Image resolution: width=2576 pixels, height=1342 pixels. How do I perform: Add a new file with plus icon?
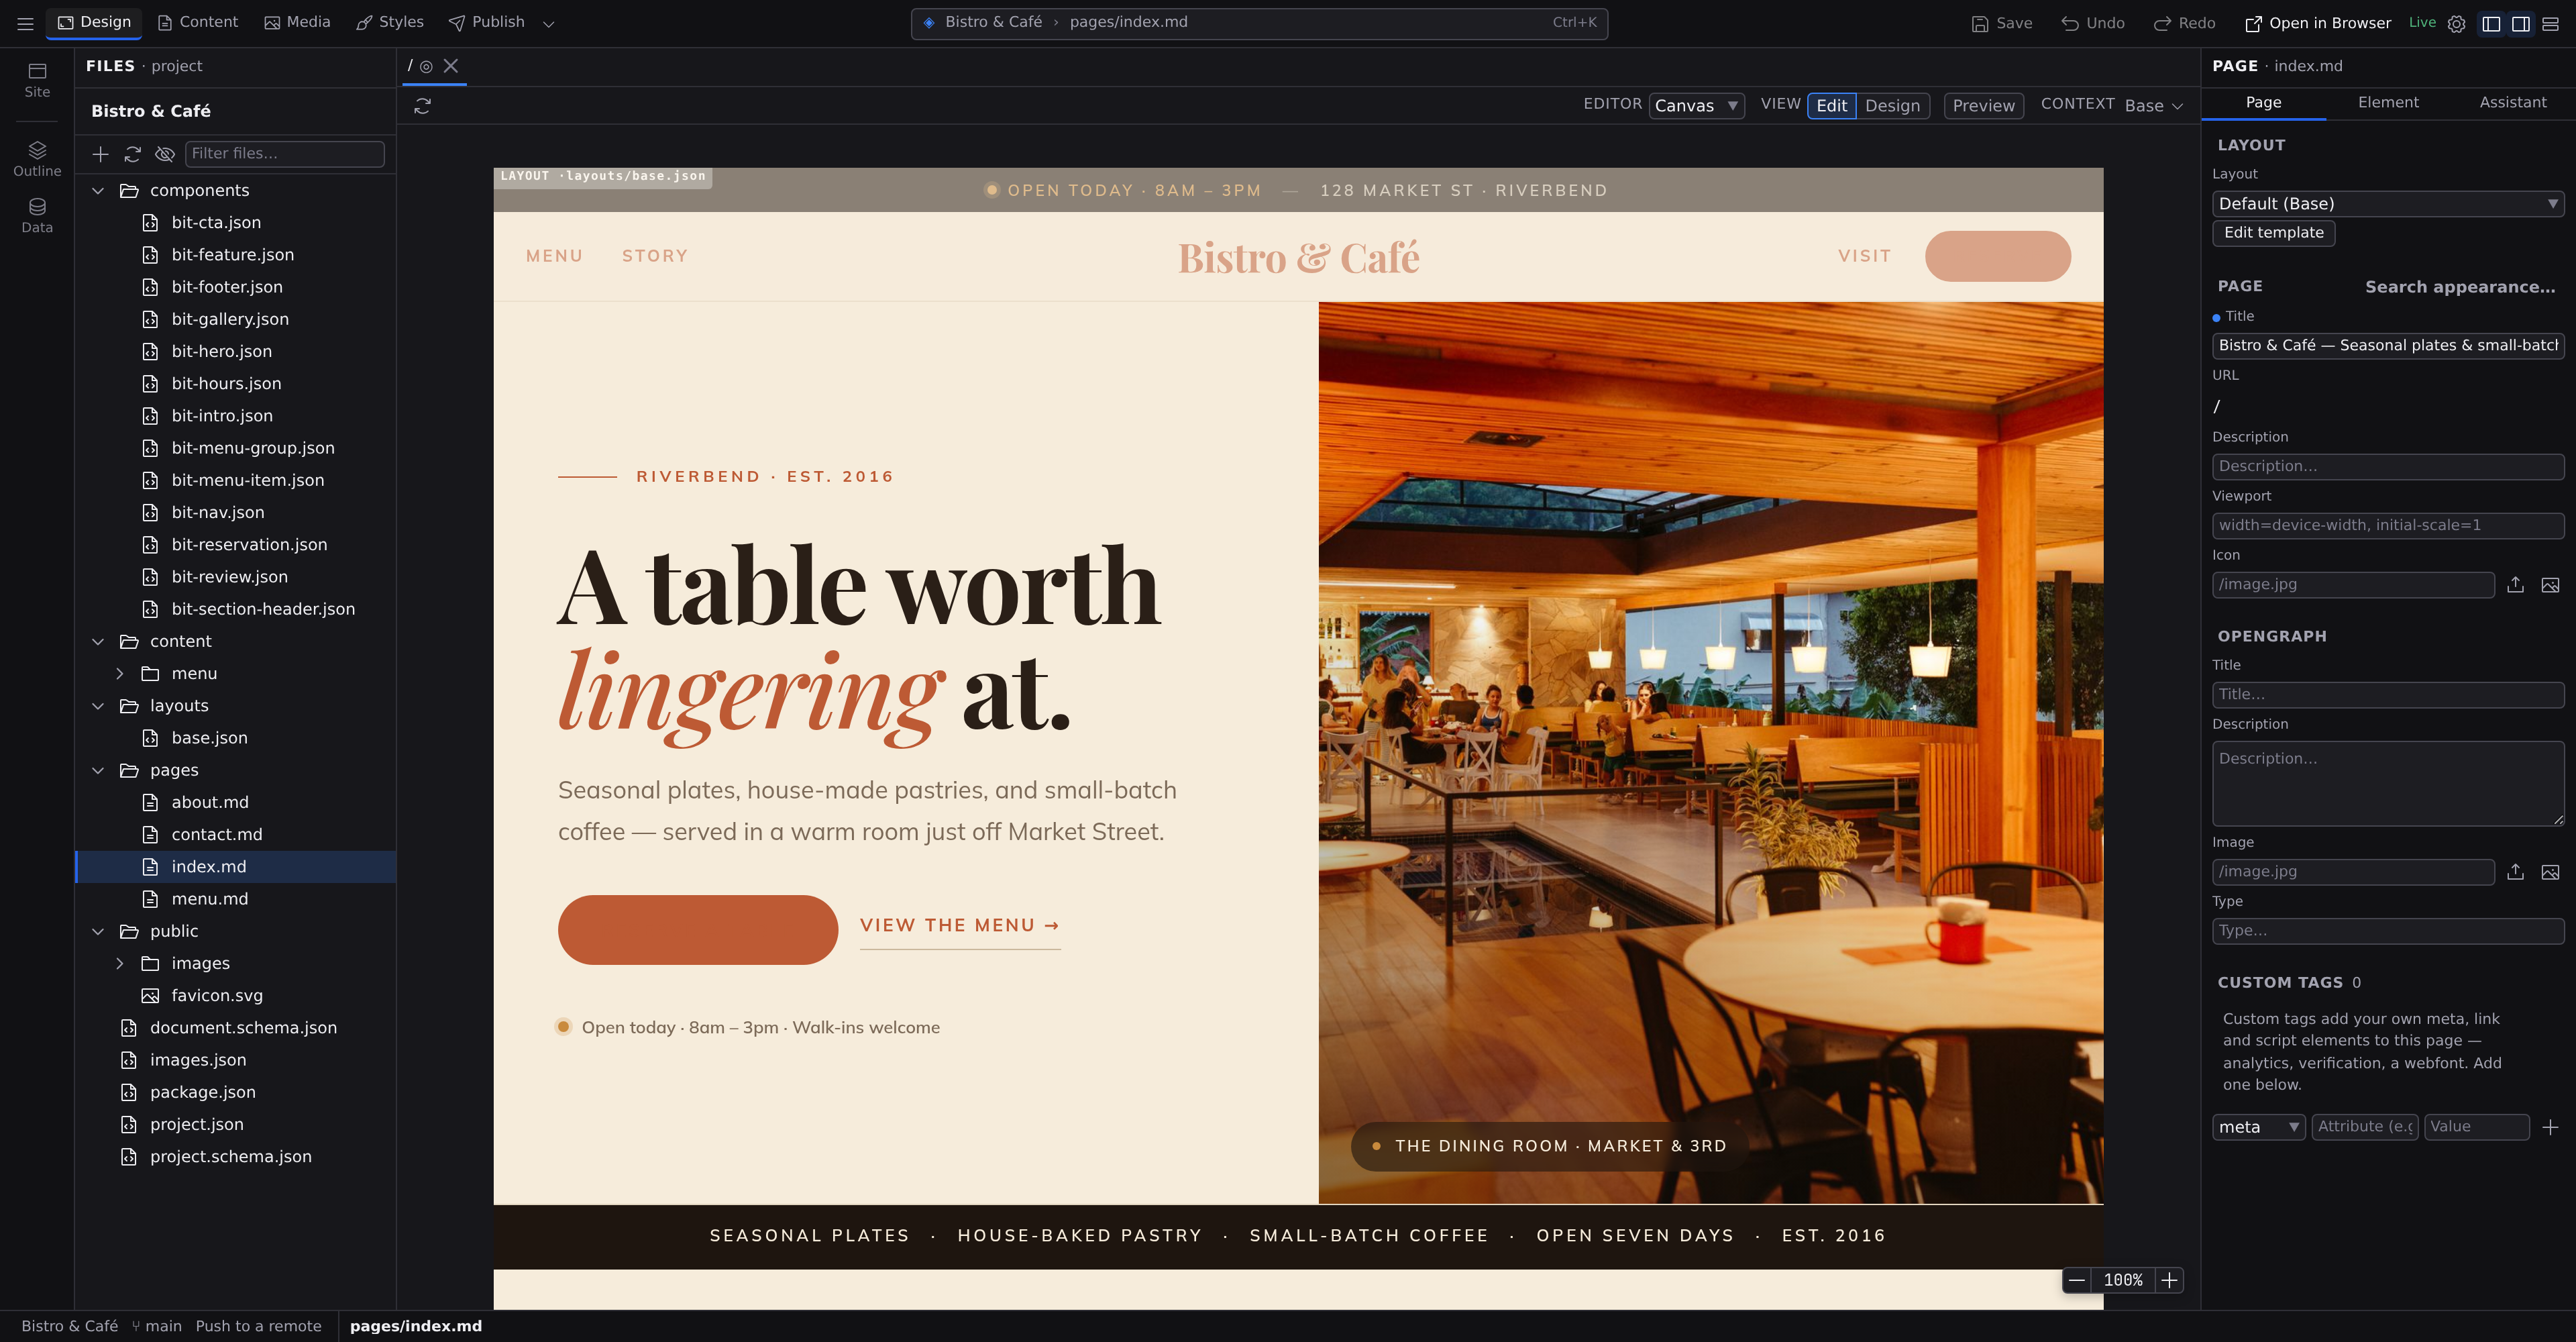click(100, 154)
